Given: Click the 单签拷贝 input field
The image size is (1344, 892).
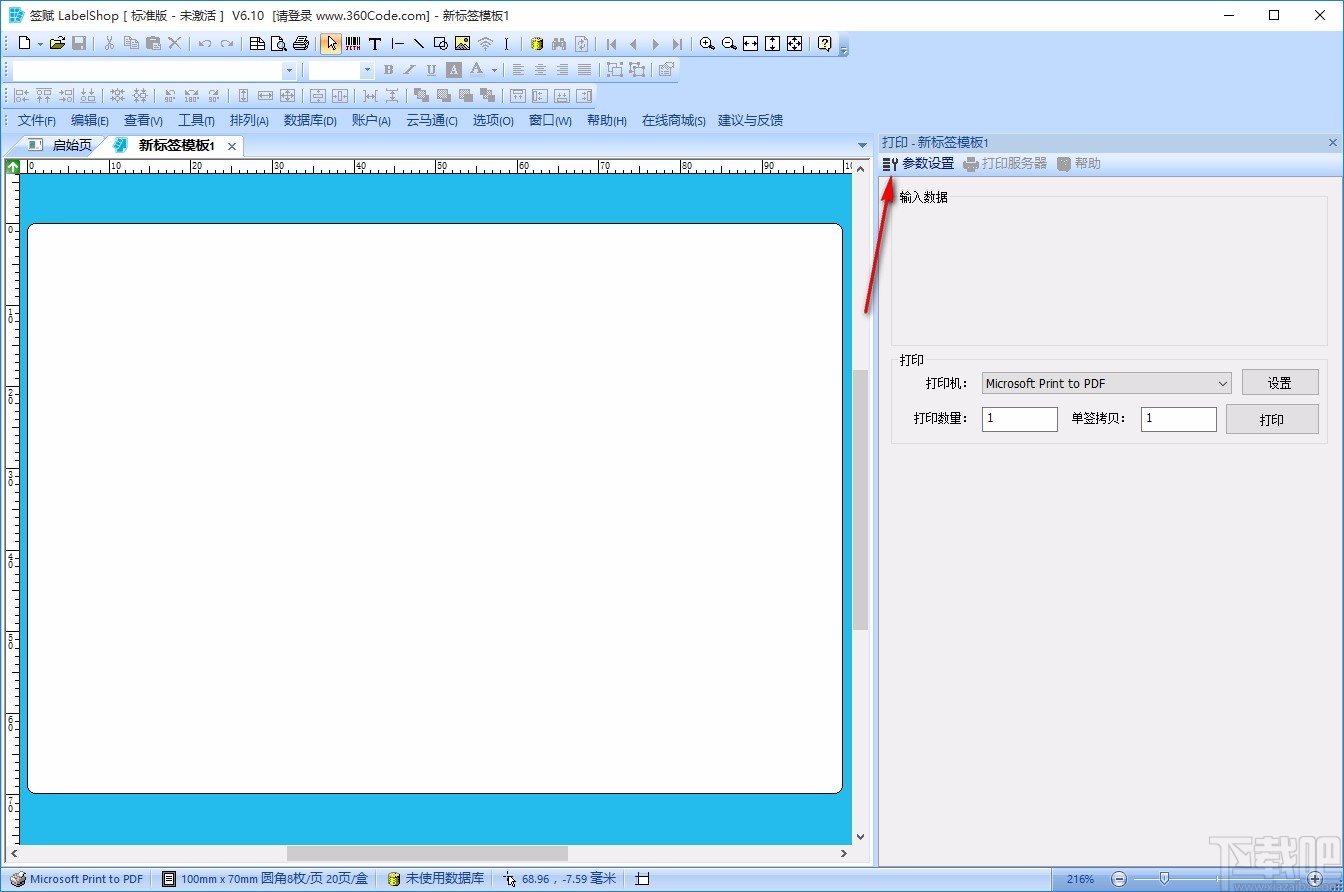Looking at the screenshot, I should click(x=1179, y=419).
